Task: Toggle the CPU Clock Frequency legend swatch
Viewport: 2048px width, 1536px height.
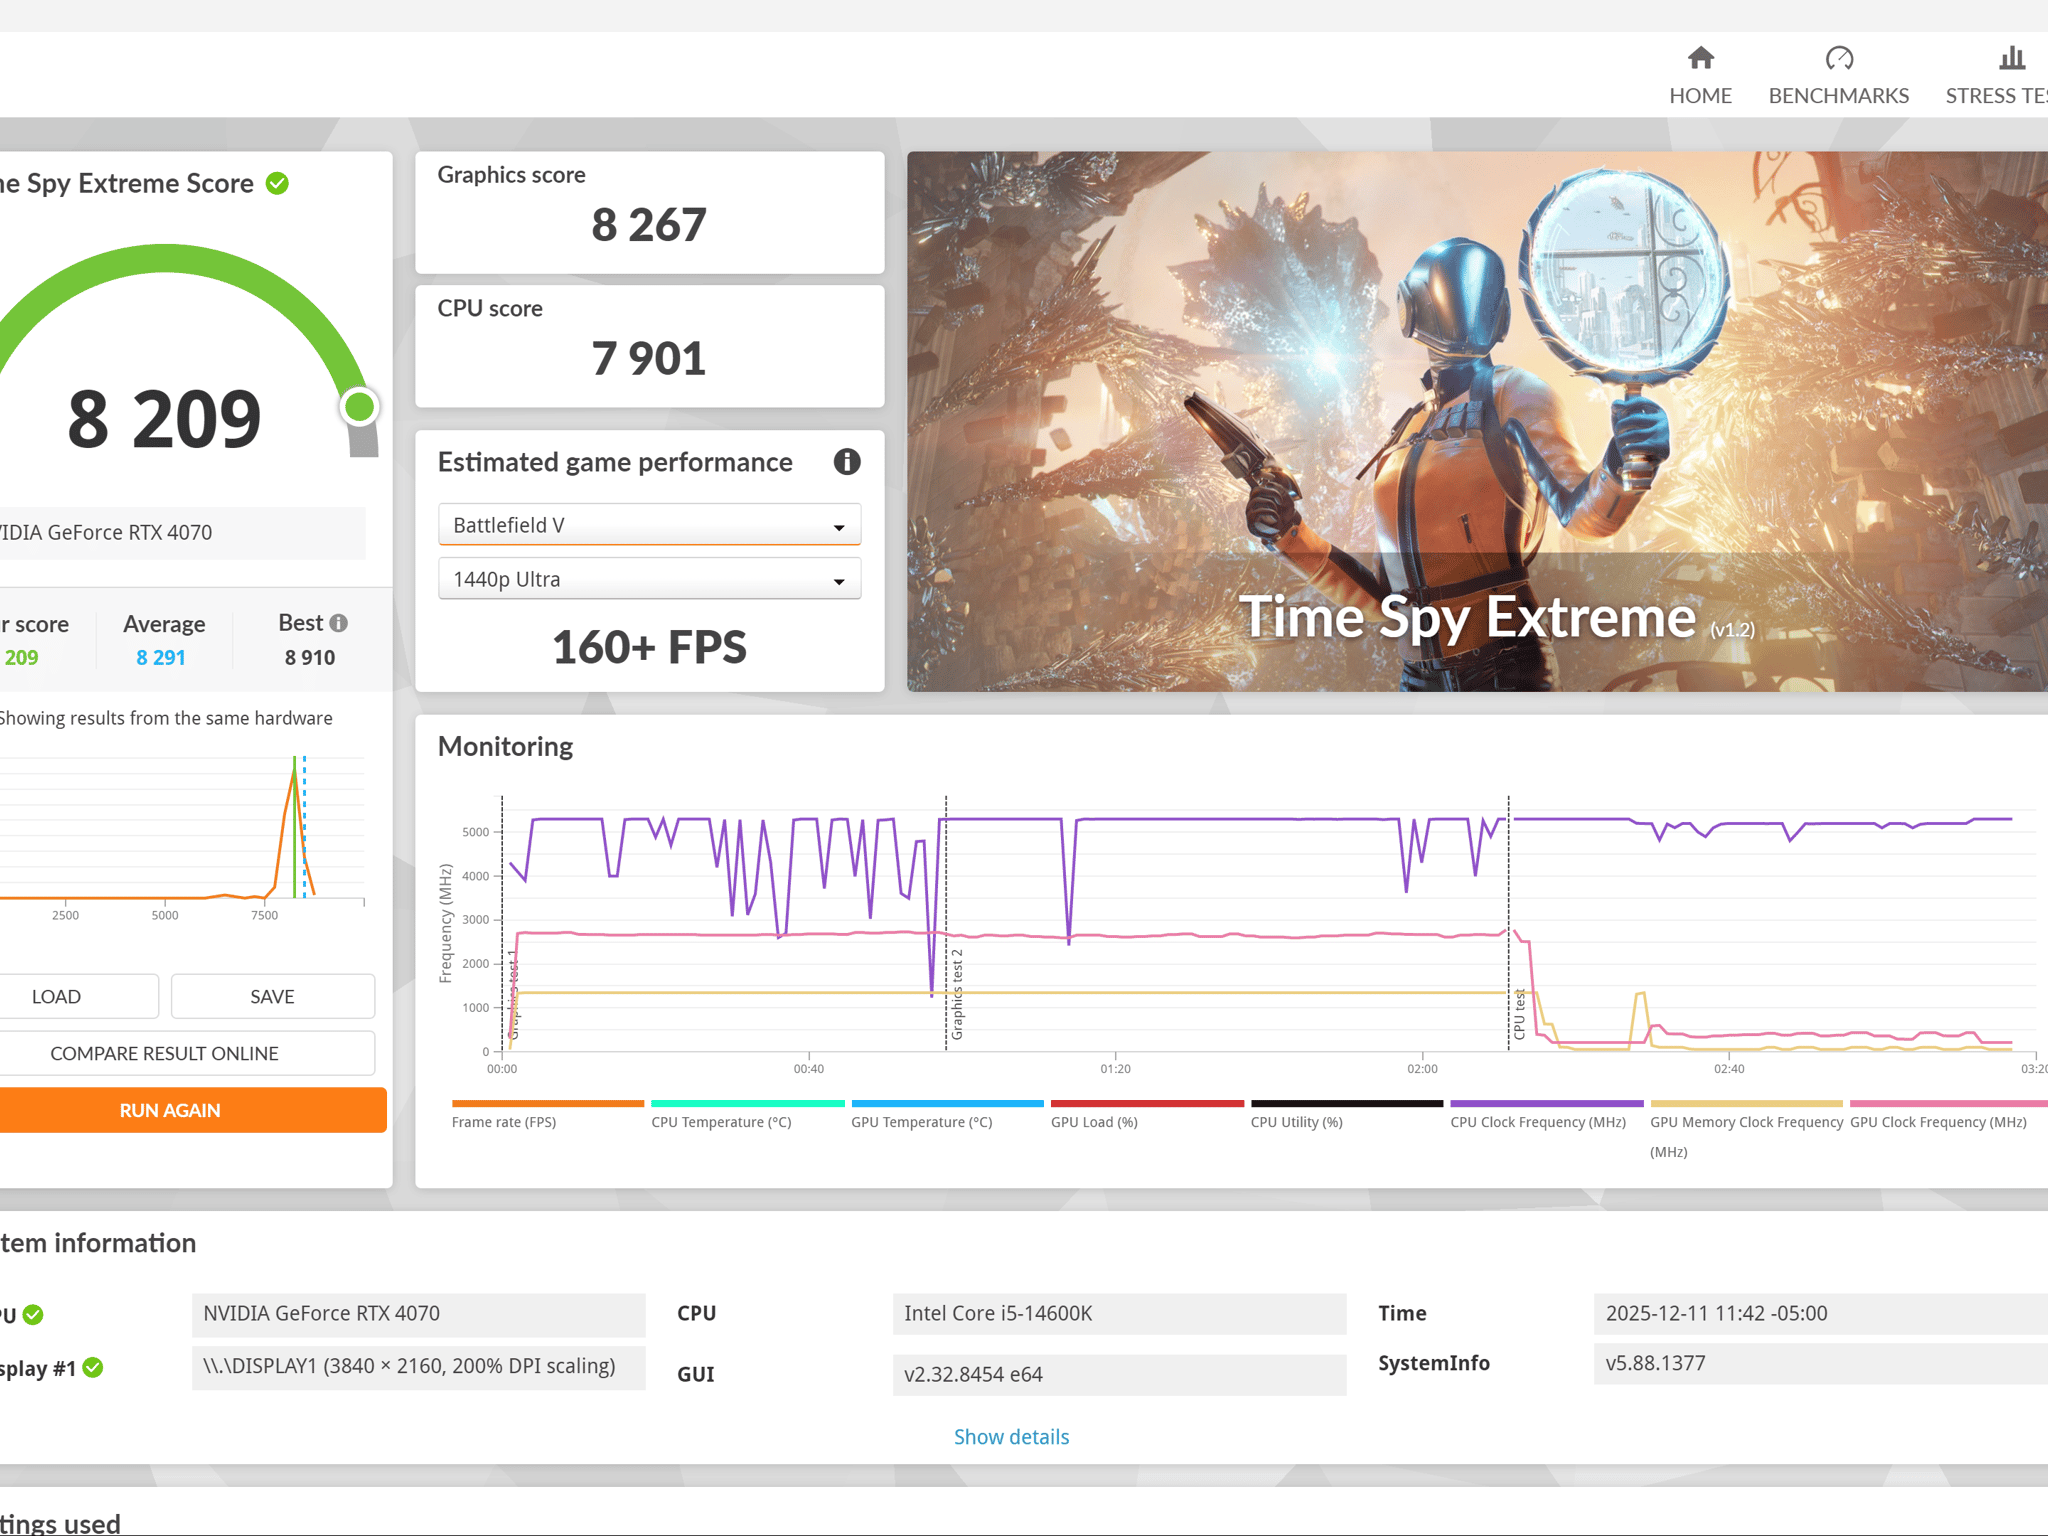Action: point(1547,1104)
